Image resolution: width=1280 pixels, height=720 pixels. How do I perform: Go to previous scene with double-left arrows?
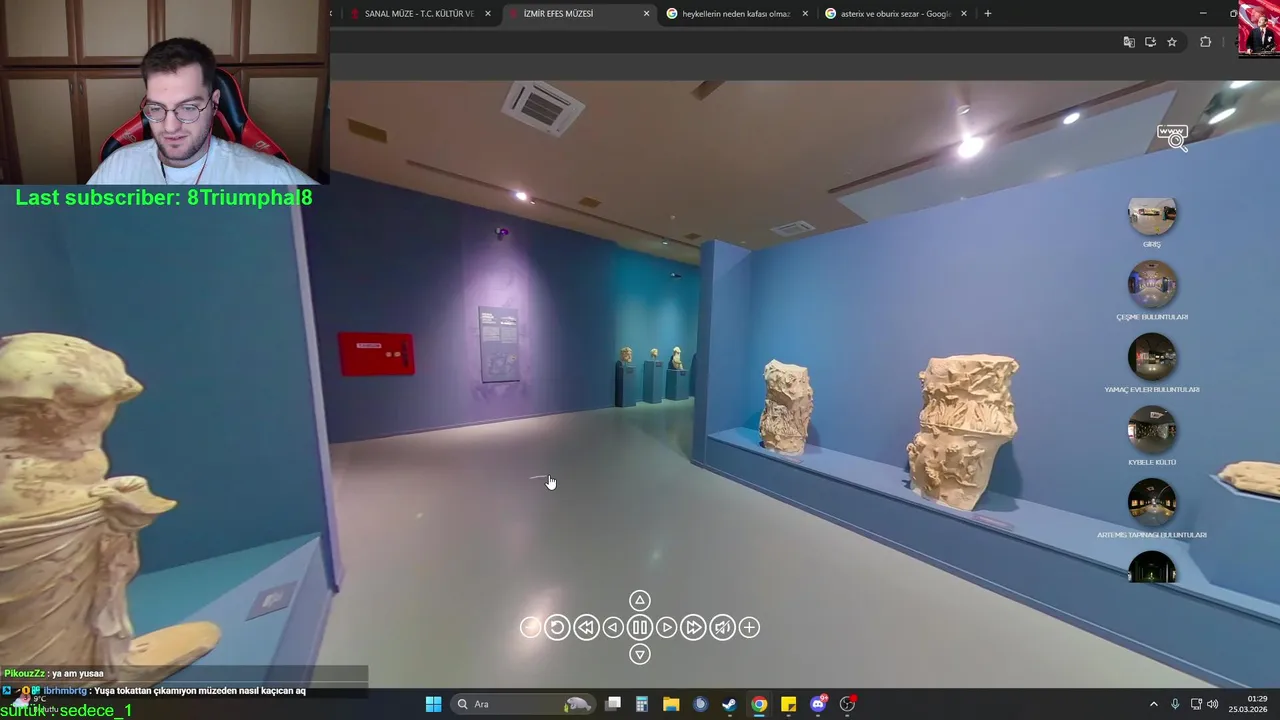click(586, 627)
